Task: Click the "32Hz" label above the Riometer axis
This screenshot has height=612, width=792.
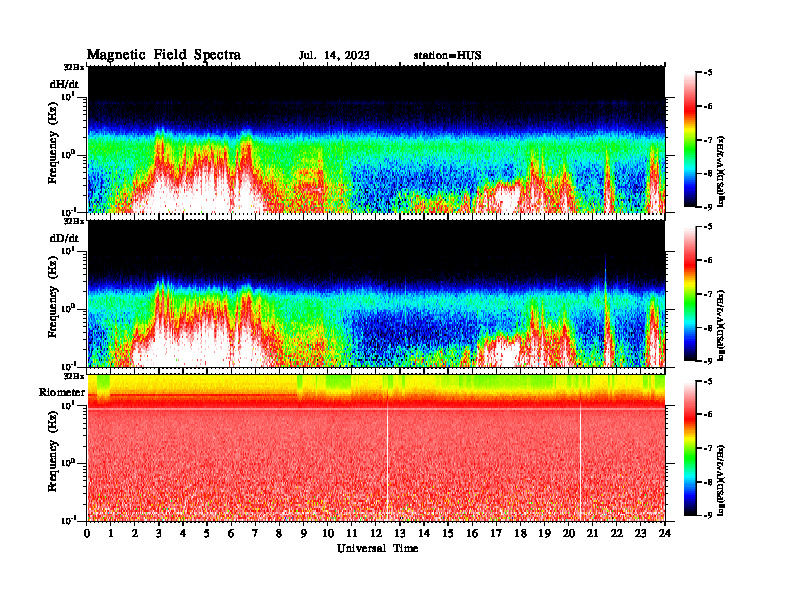Action: [74, 376]
